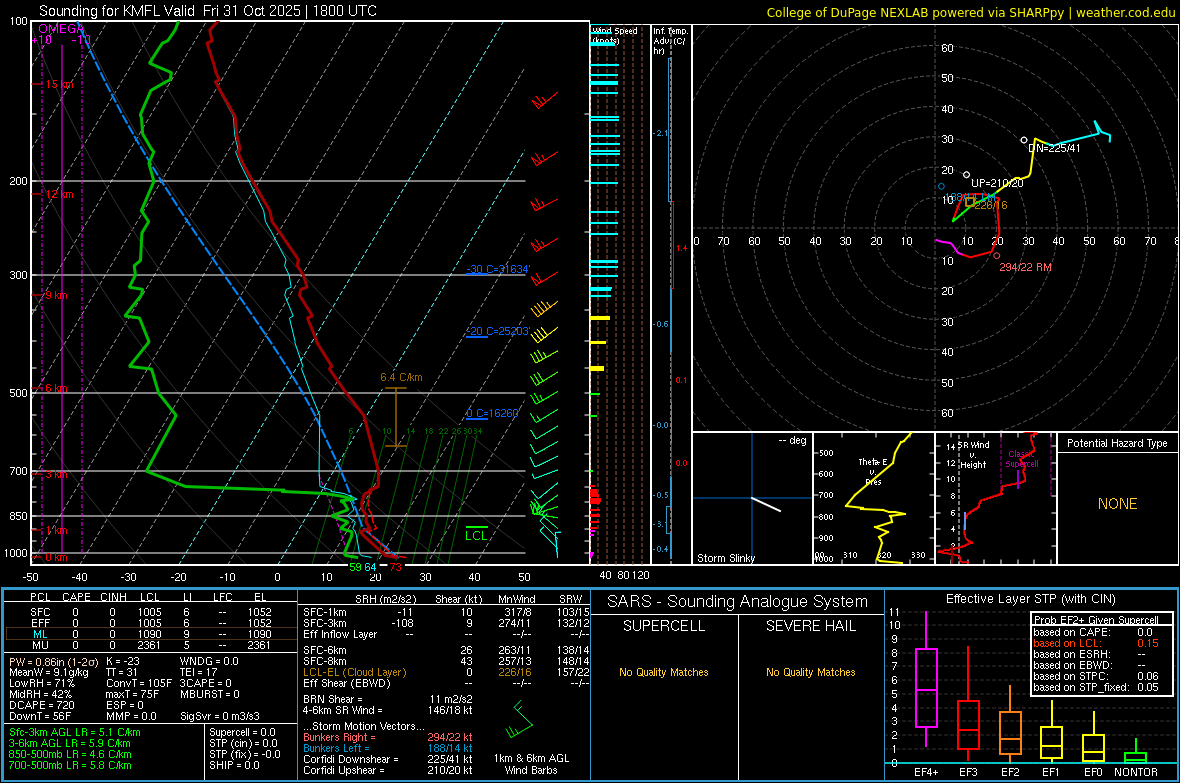Click the Bunkers Left storm motion
The width and height of the screenshot is (1180, 783).
point(388,748)
